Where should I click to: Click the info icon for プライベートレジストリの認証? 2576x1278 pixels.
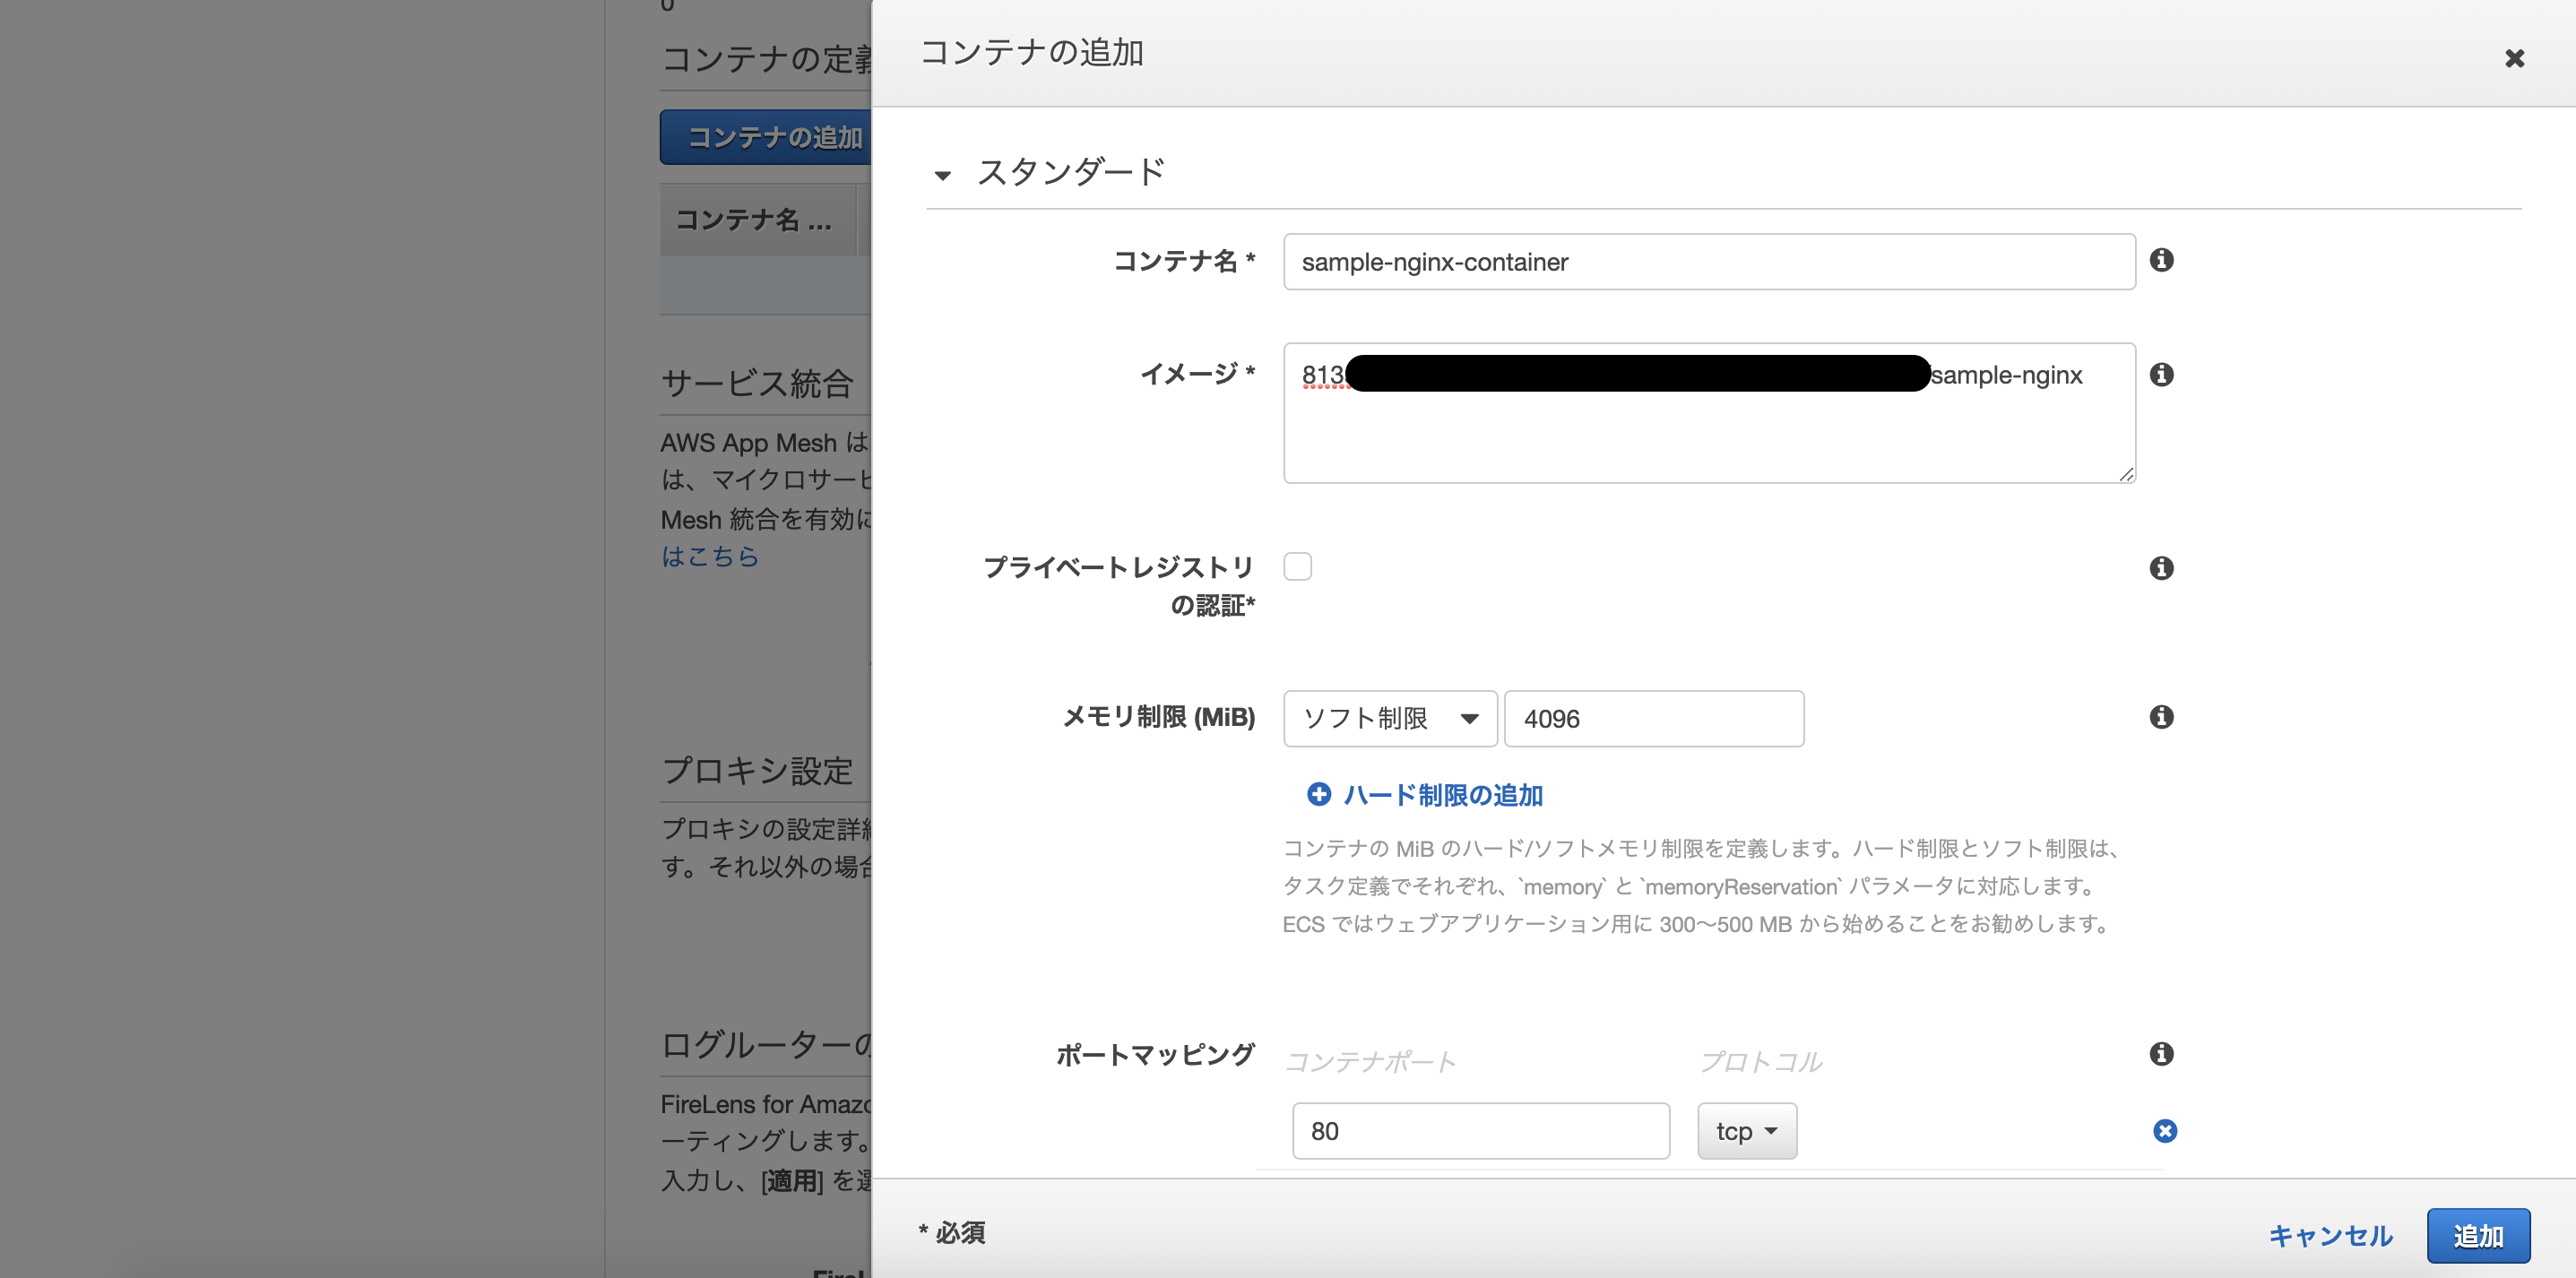click(2162, 568)
